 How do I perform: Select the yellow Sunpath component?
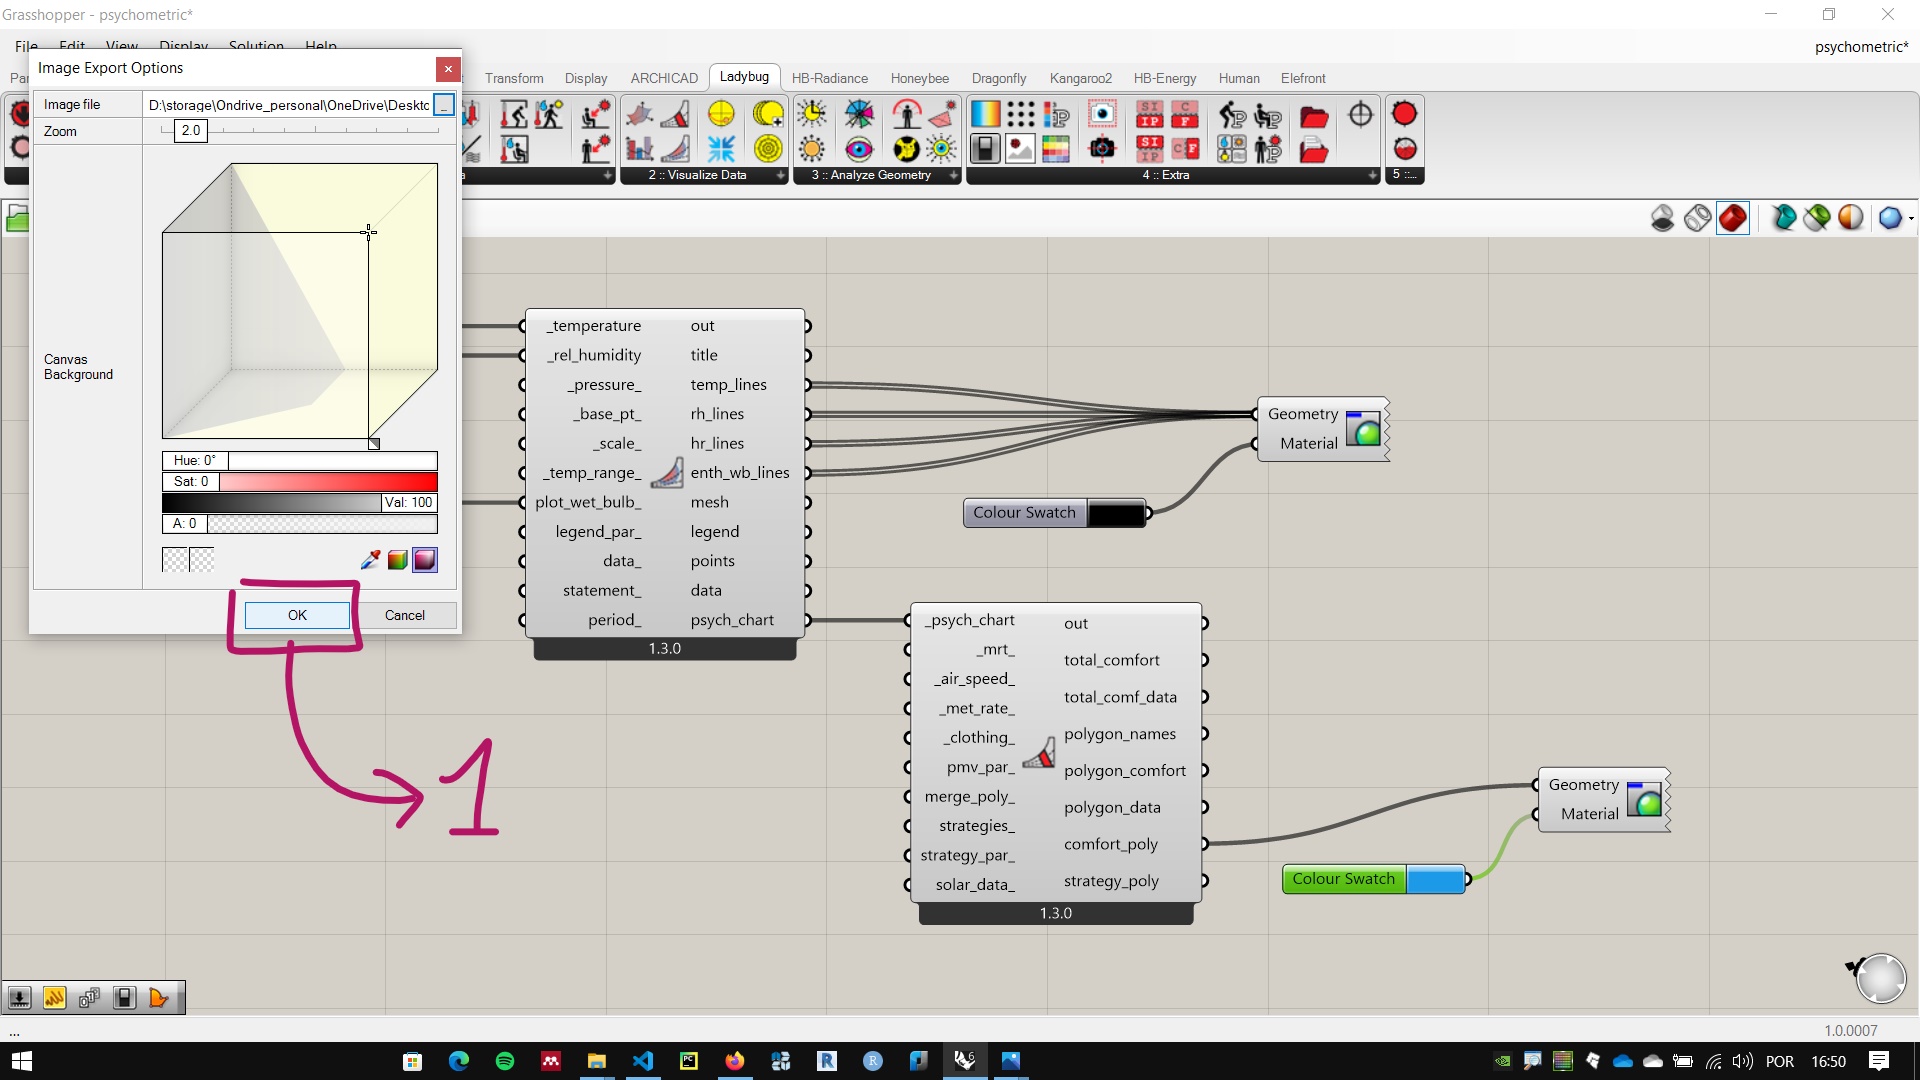[720, 114]
